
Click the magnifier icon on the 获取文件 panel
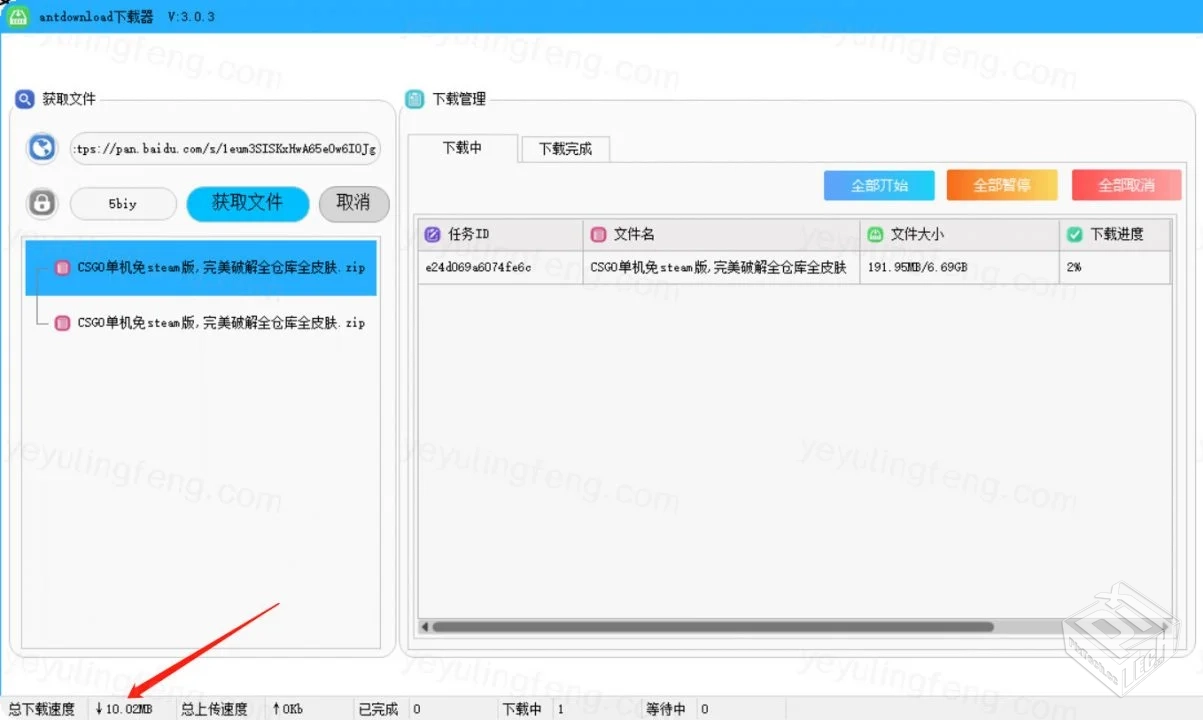click(24, 99)
